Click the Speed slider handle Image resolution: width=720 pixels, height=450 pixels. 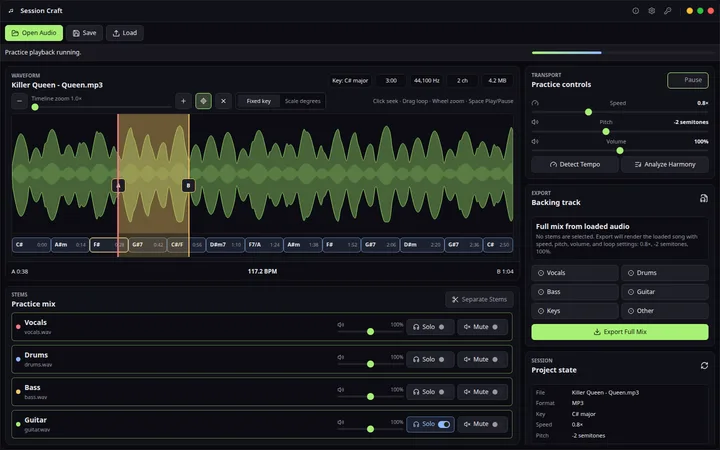588,112
